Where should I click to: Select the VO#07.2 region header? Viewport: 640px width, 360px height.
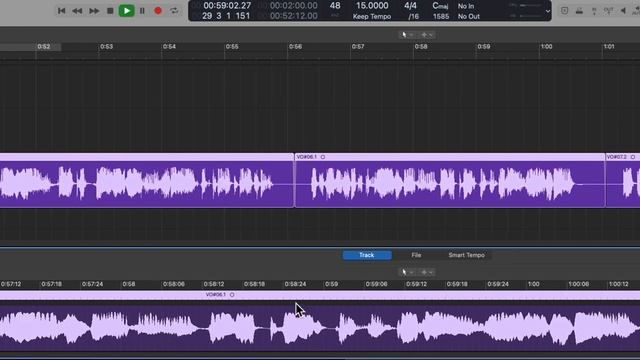[623, 157]
